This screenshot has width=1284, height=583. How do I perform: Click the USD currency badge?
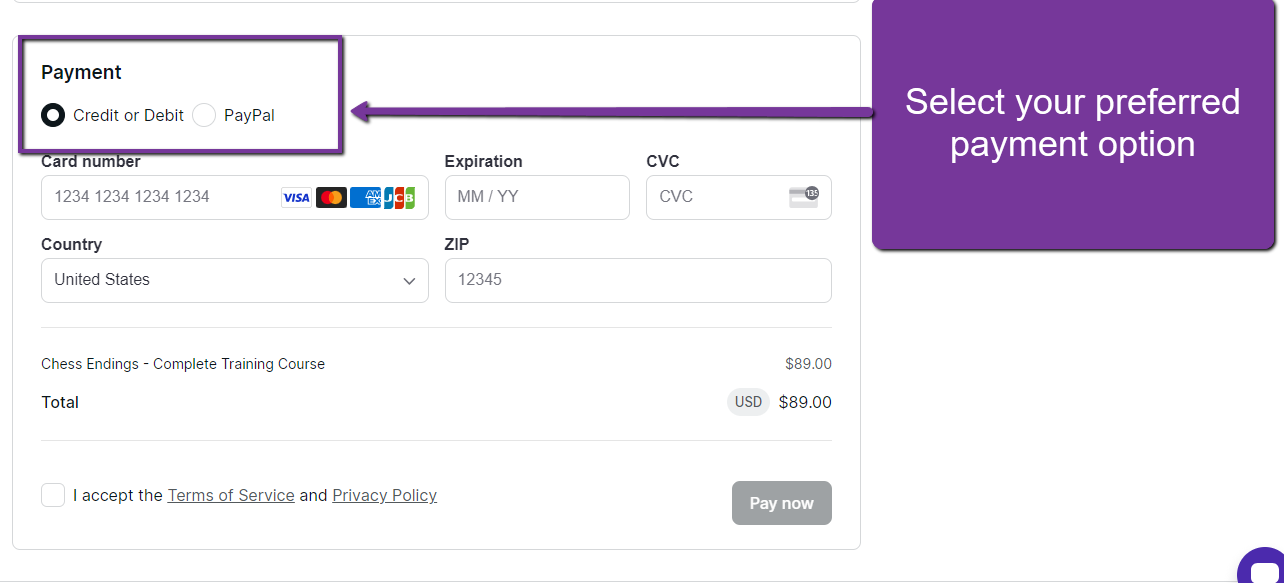(748, 402)
